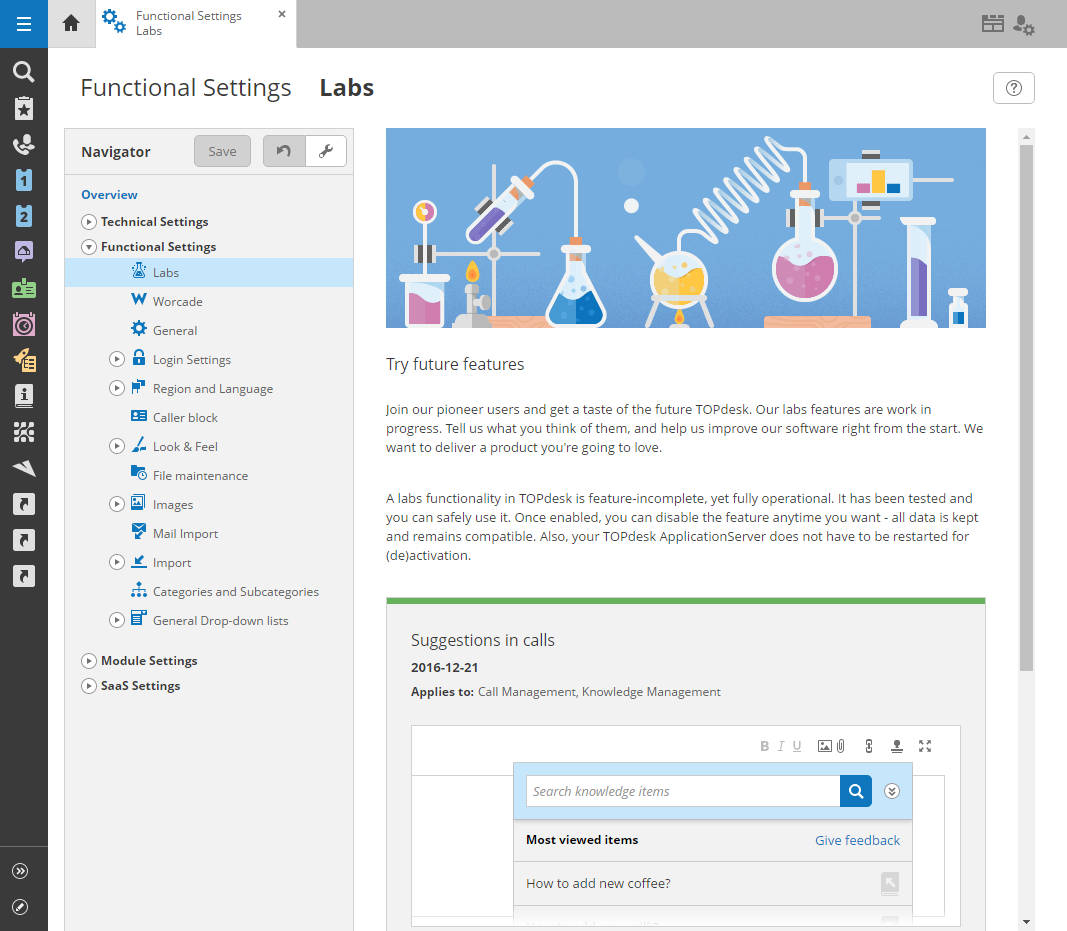Expand the Technical Settings node

point(89,222)
